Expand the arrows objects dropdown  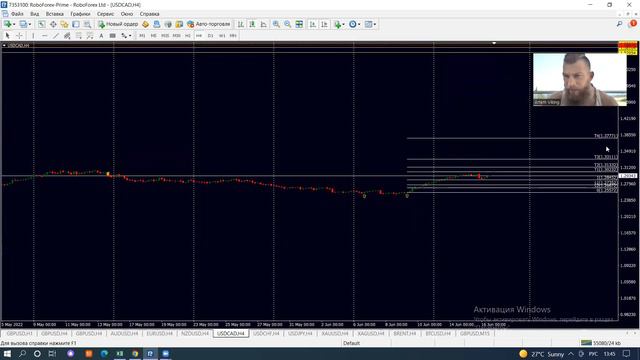coord(130,36)
